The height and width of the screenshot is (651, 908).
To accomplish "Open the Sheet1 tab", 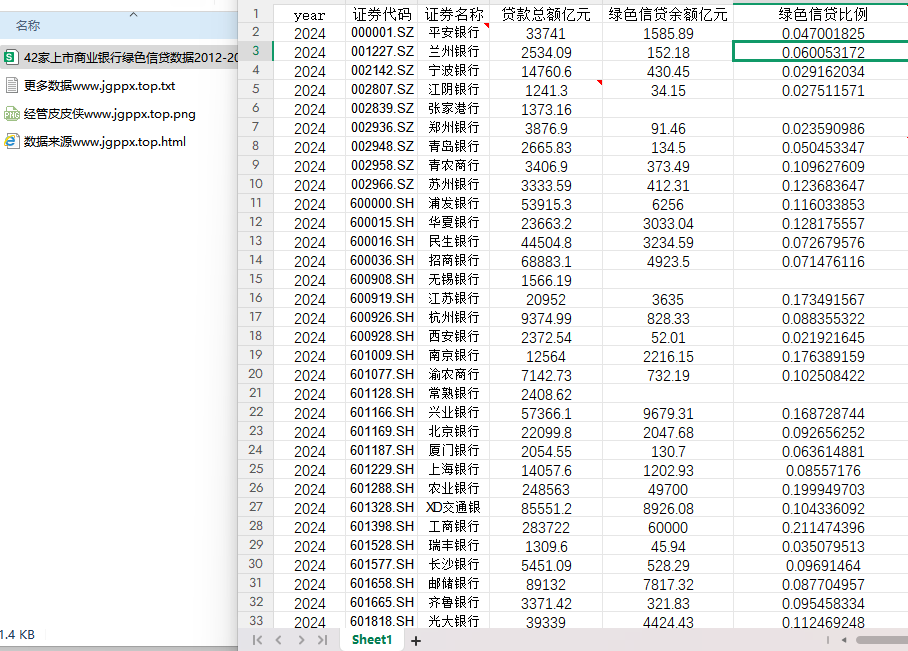I will click(x=372, y=639).
